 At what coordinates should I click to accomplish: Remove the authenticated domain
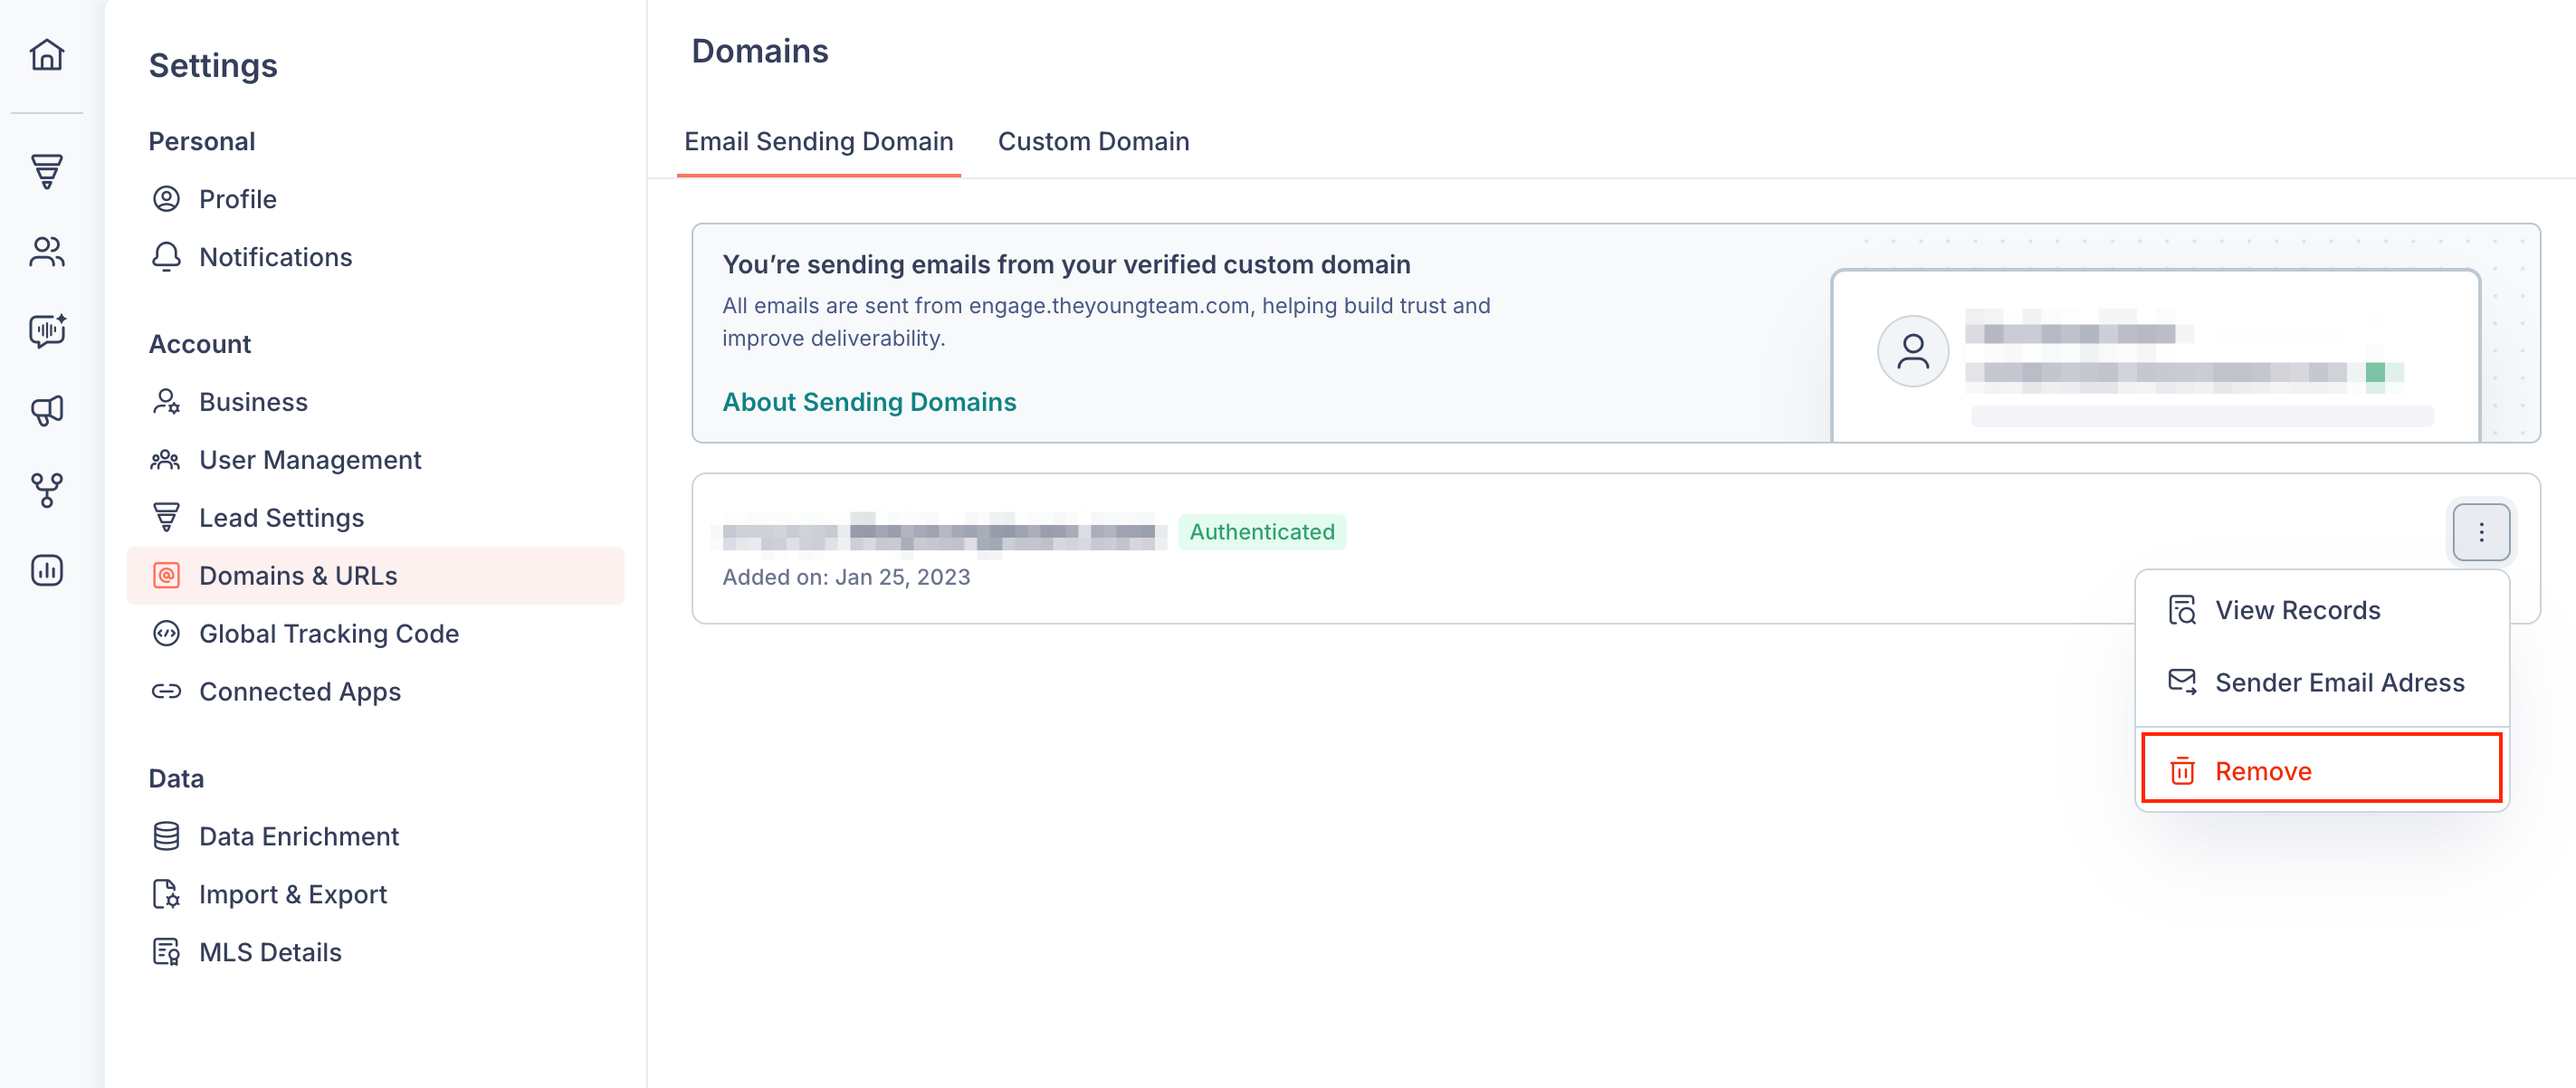[2321, 769]
